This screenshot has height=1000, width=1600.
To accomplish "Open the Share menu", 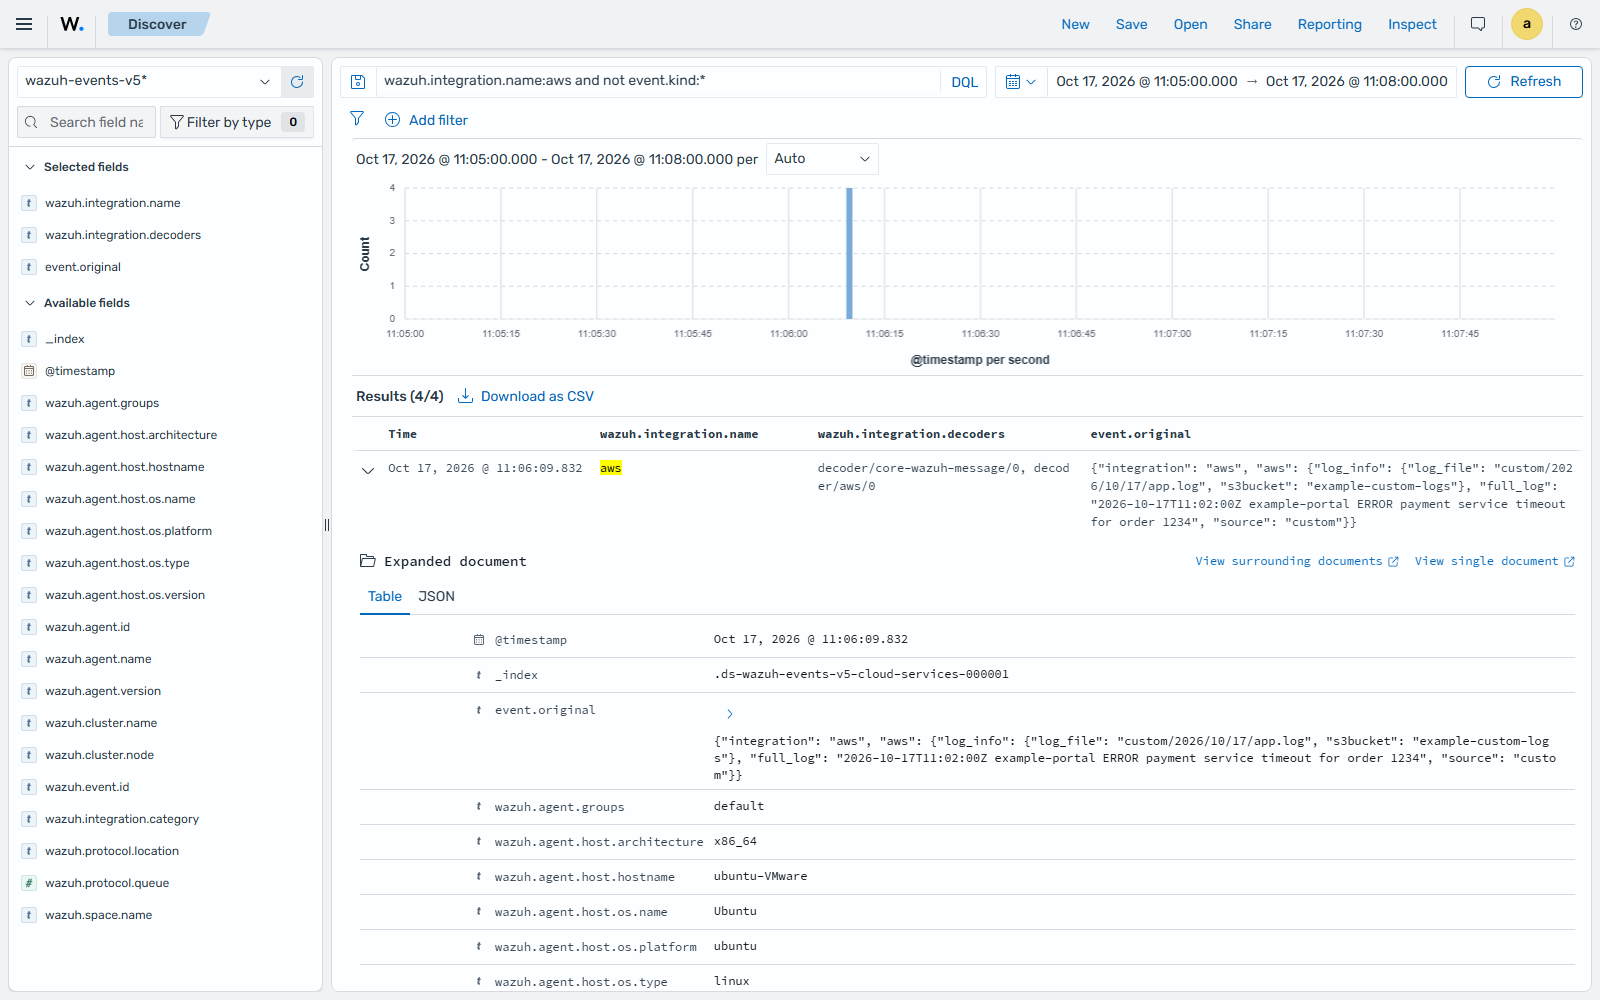I will pos(1252,24).
